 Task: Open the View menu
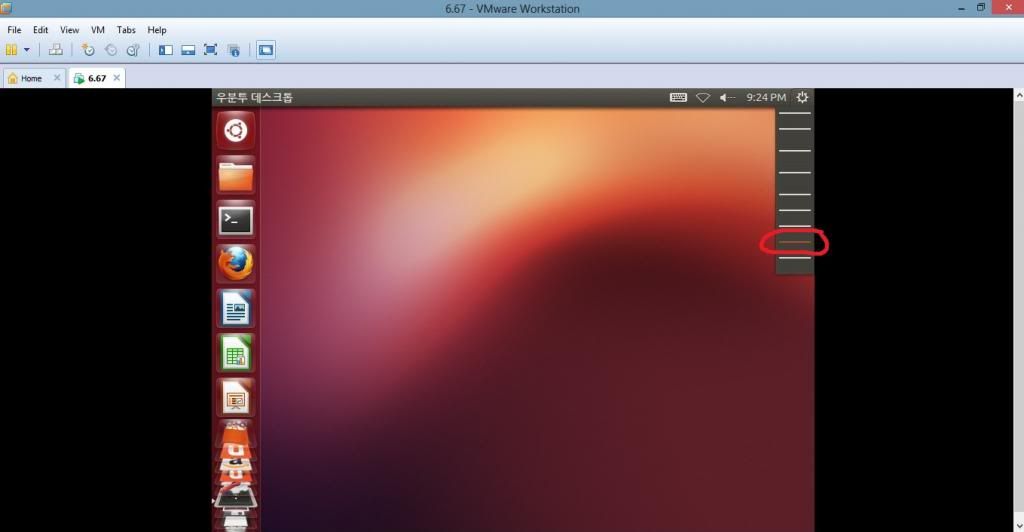pos(69,30)
